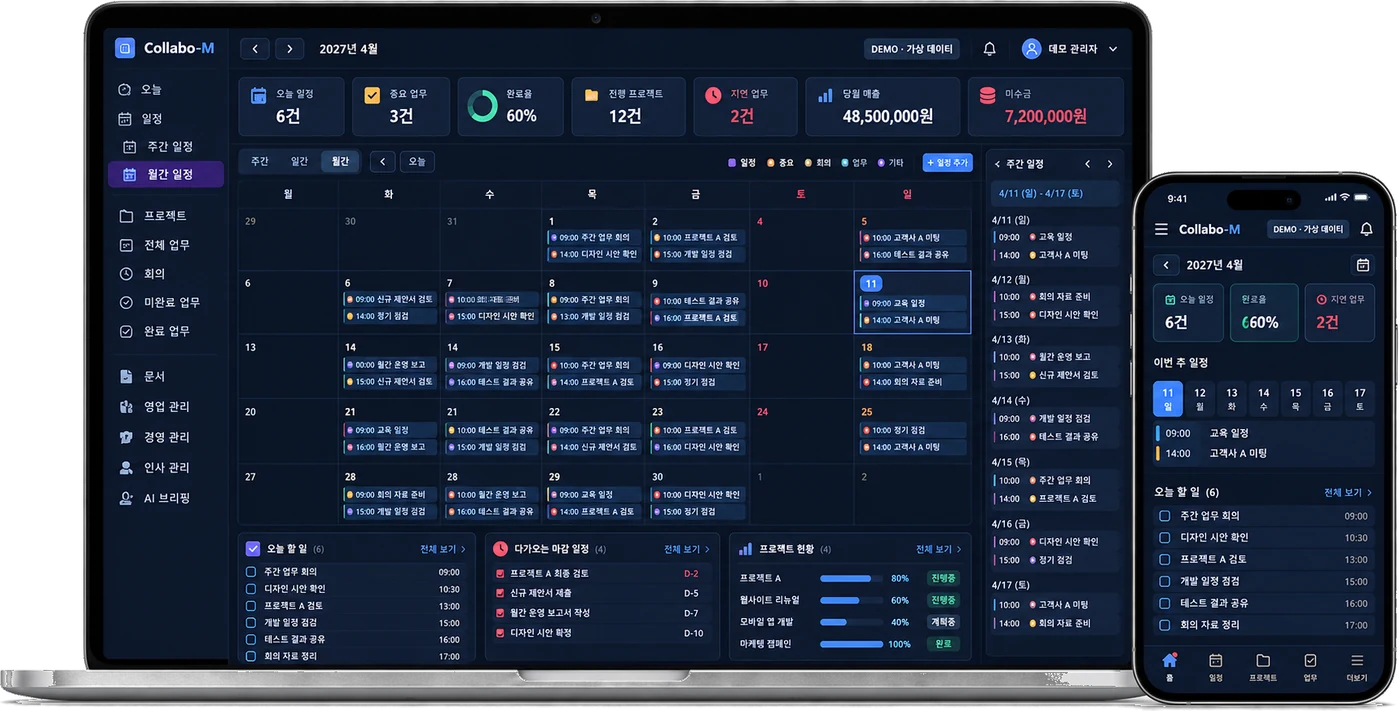
Task: Click the 웹사이트 리뉴얼 progress bar
Action: 850,600
